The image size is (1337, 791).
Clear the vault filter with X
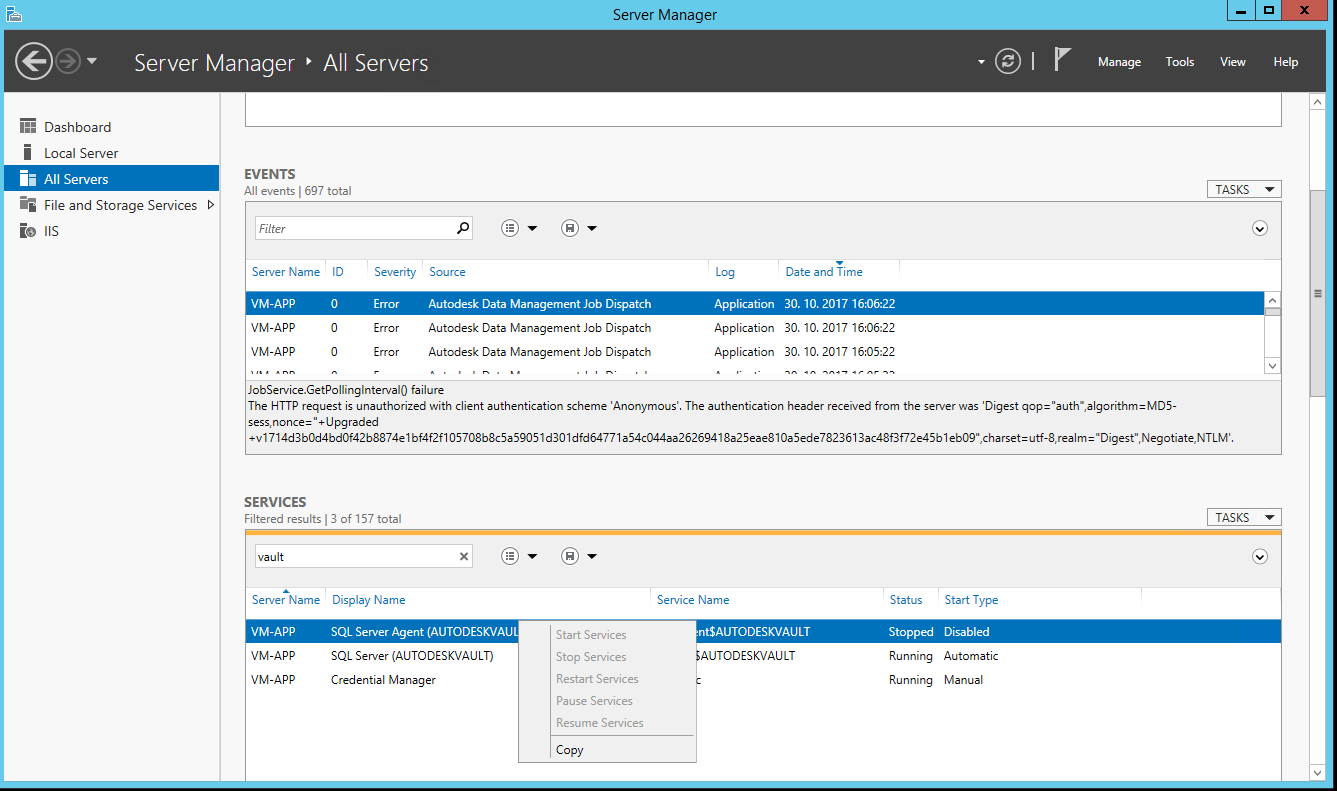point(464,557)
